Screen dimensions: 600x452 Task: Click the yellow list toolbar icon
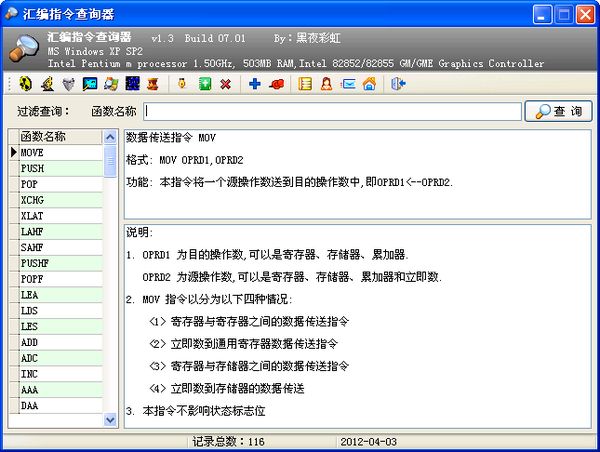305,83
